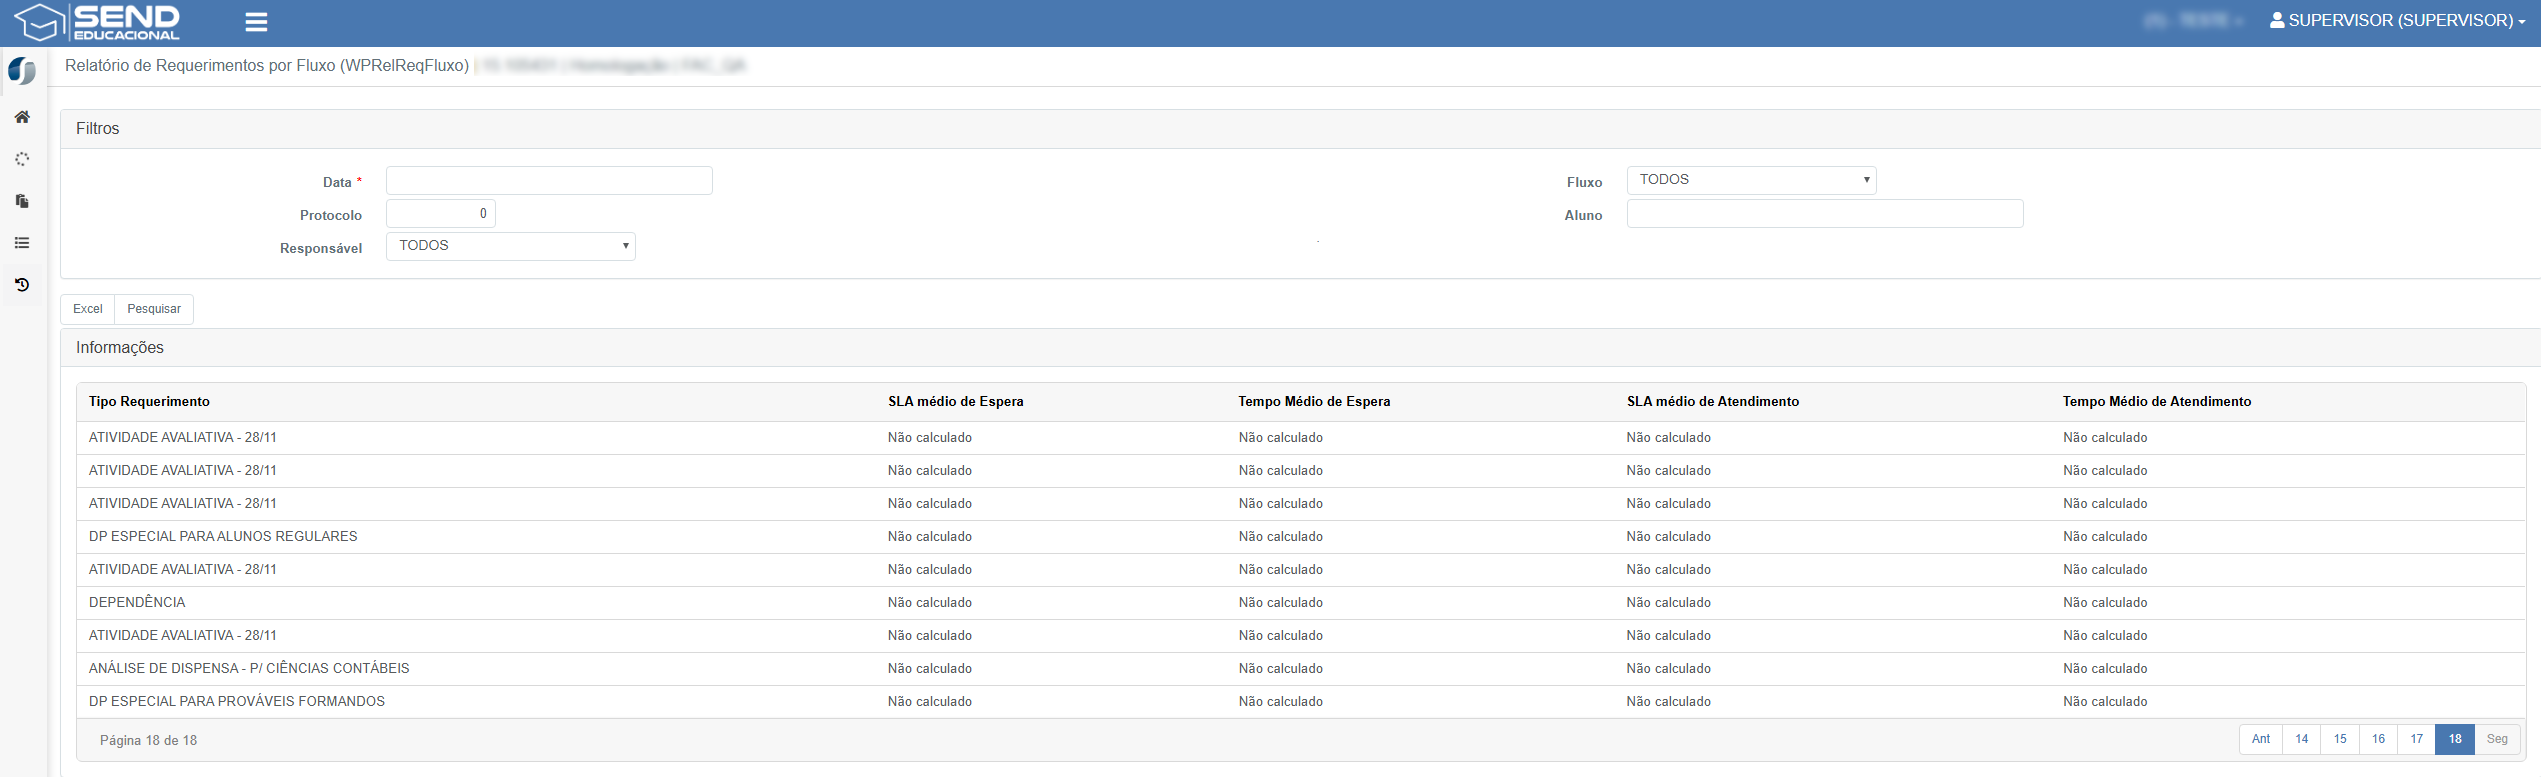
Task: Select the DEPENDÊNCIA row
Action: [1301, 603]
